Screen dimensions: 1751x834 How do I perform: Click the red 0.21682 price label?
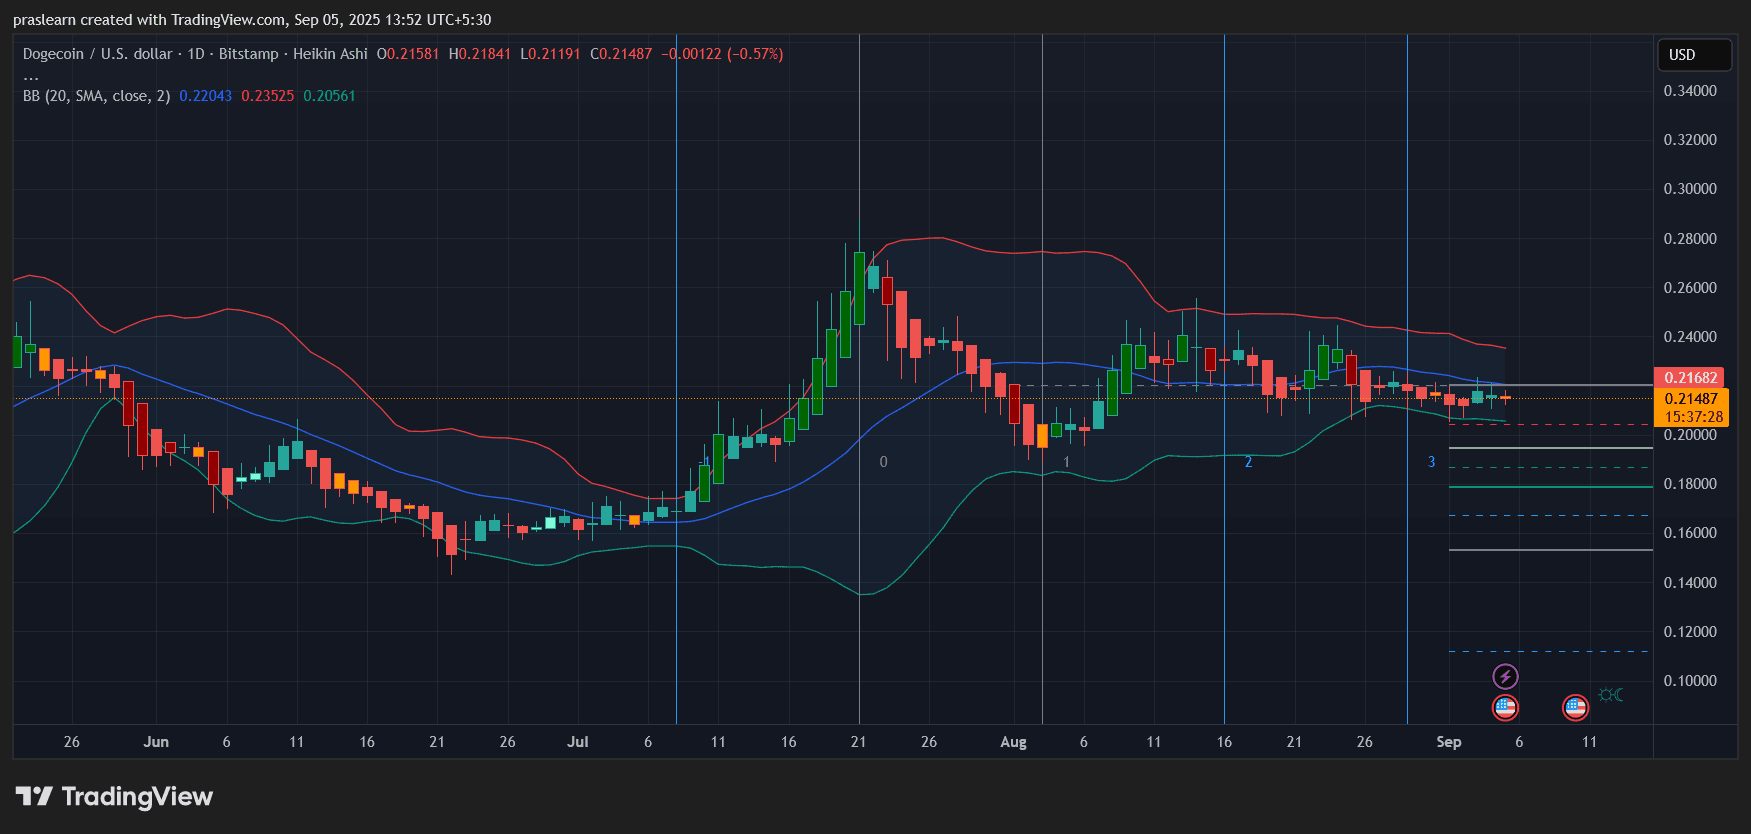tap(1689, 378)
